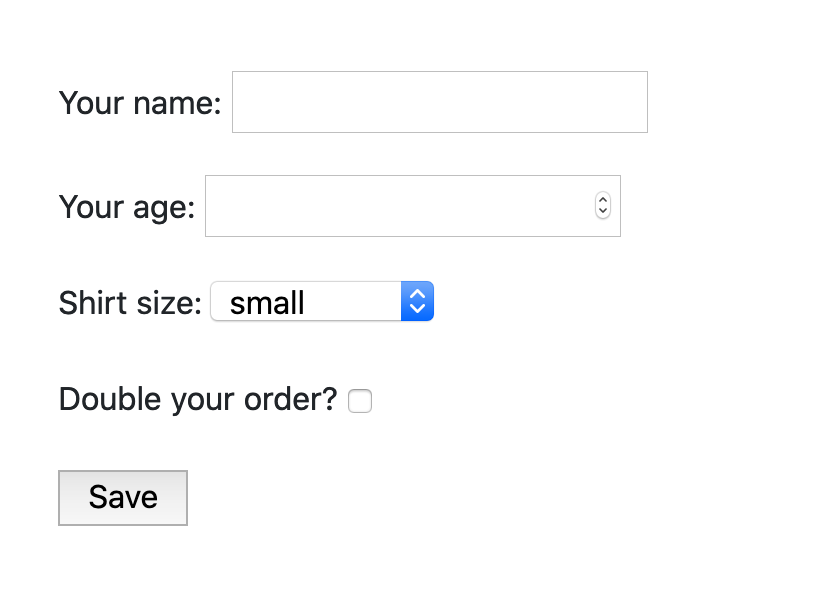Viewport: 824px width, 596px height.
Task: Select the age spinner control
Action: coord(602,206)
